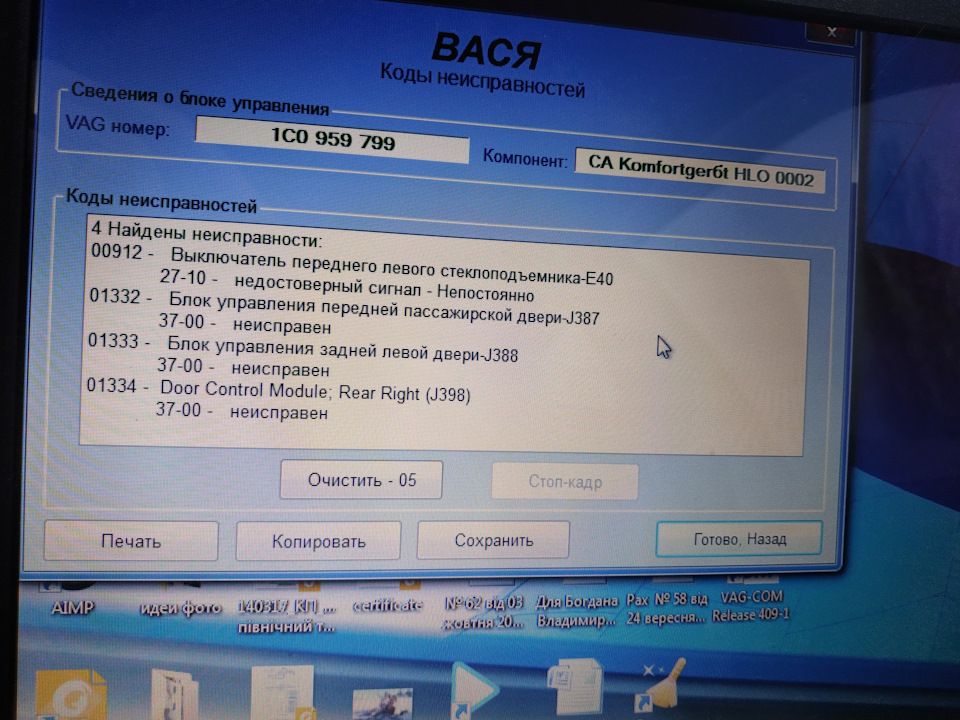
Task: Open the '№ 62 від 03 жовтня' file
Action: (x=483, y=612)
